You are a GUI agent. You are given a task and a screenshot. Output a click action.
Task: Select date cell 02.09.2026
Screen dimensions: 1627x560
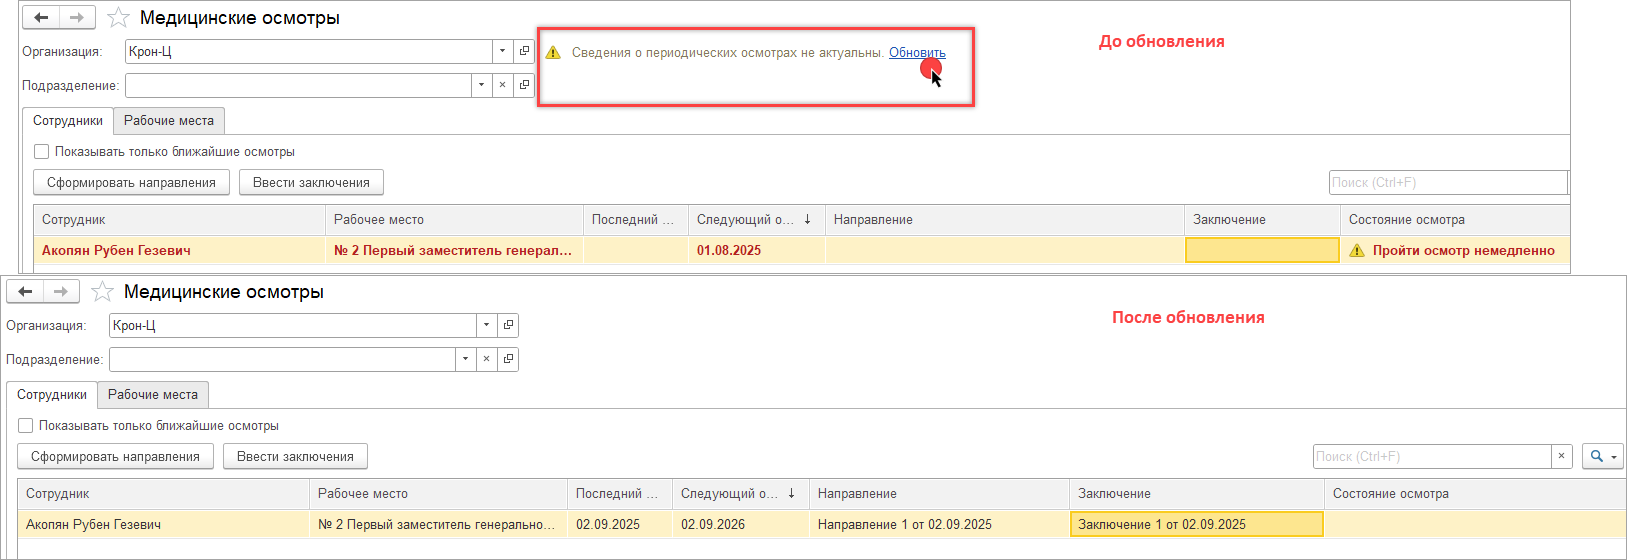click(x=741, y=524)
